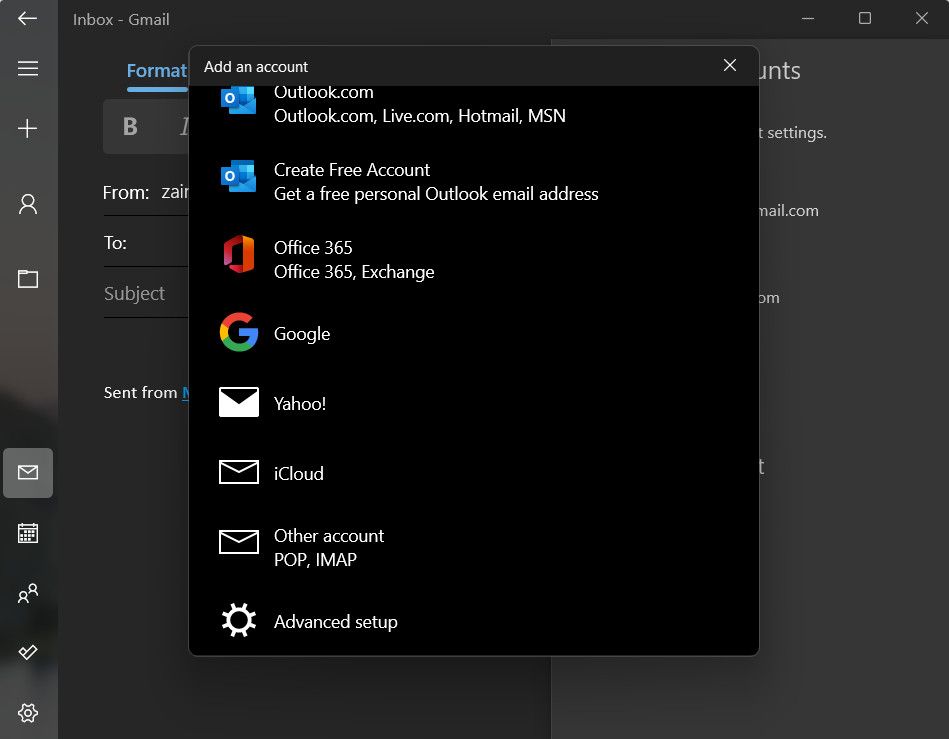Click the Yahoo! envelope icon

tap(238, 402)
